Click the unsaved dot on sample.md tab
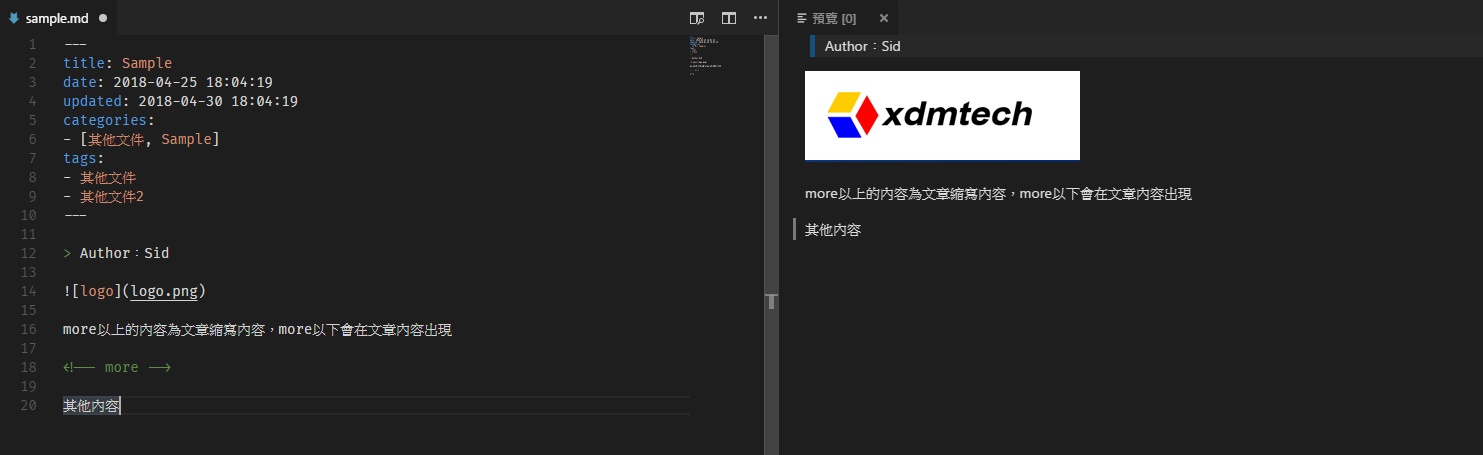Screen dimensions: 1483x455 pos(103,18)
